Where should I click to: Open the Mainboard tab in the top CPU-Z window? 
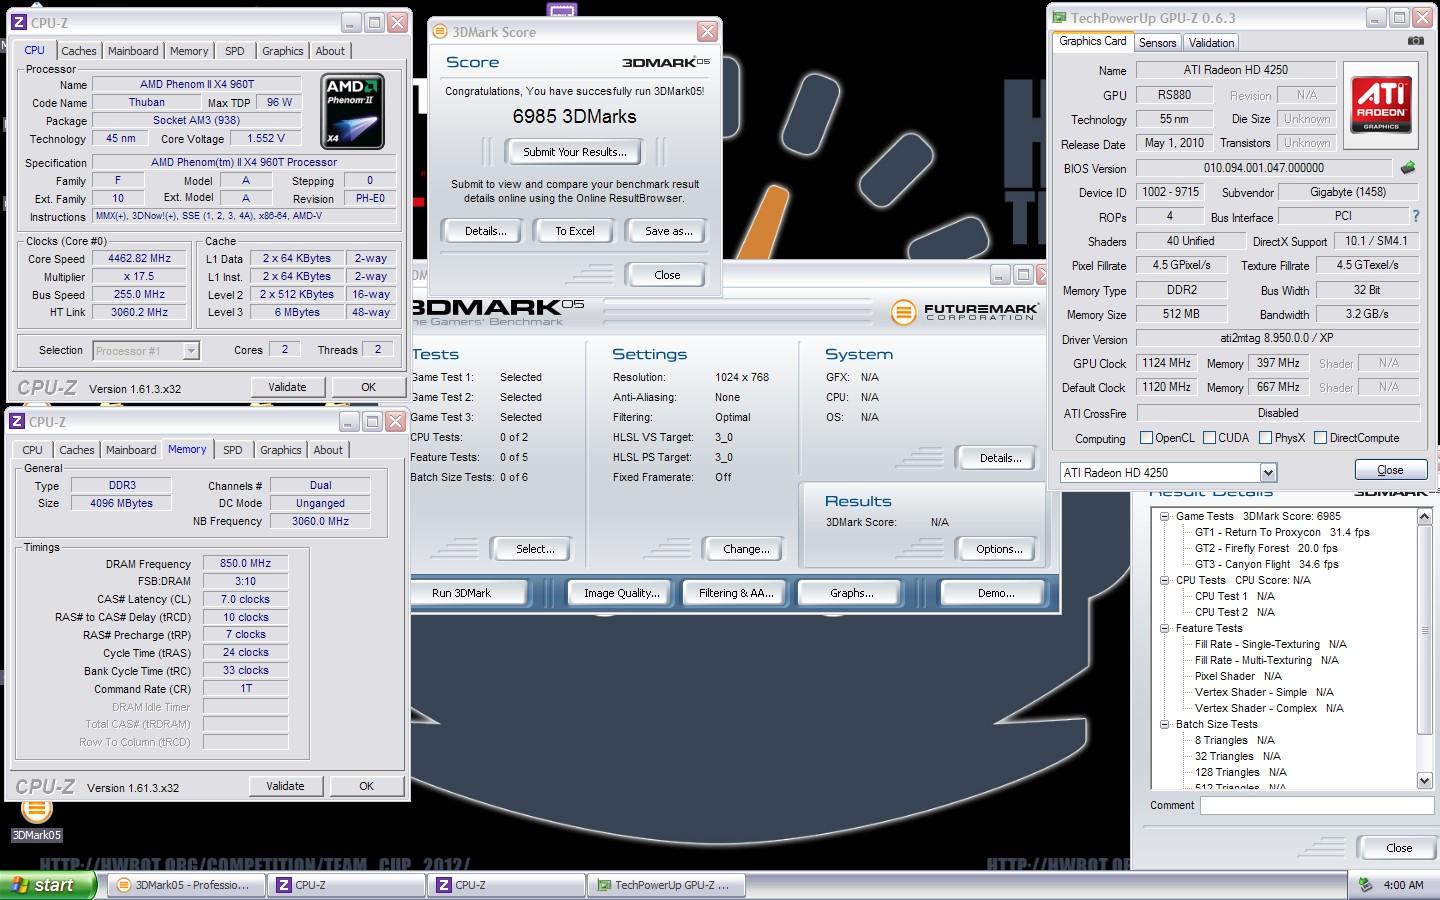(133, 51)
